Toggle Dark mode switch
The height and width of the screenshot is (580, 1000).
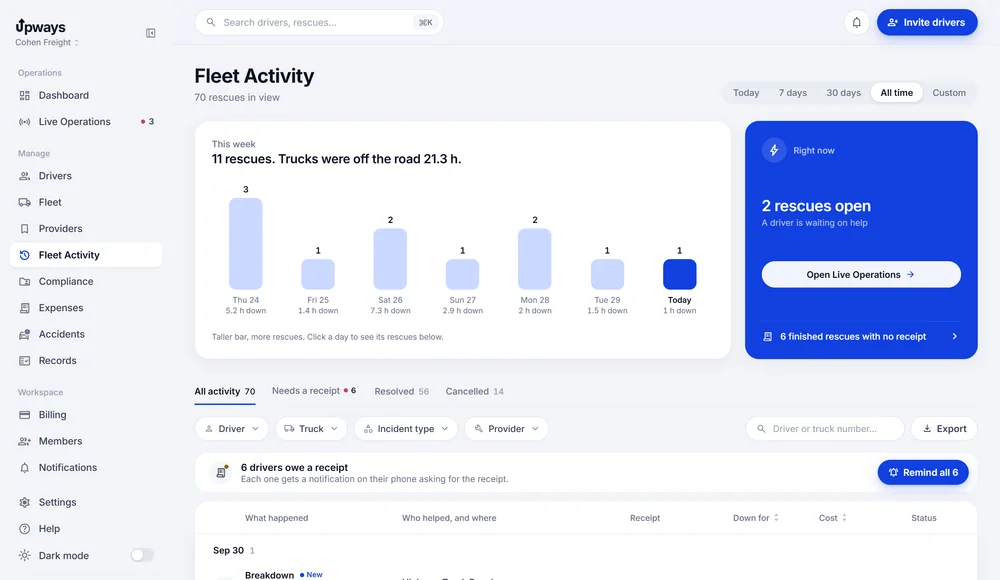coord(142,555)
